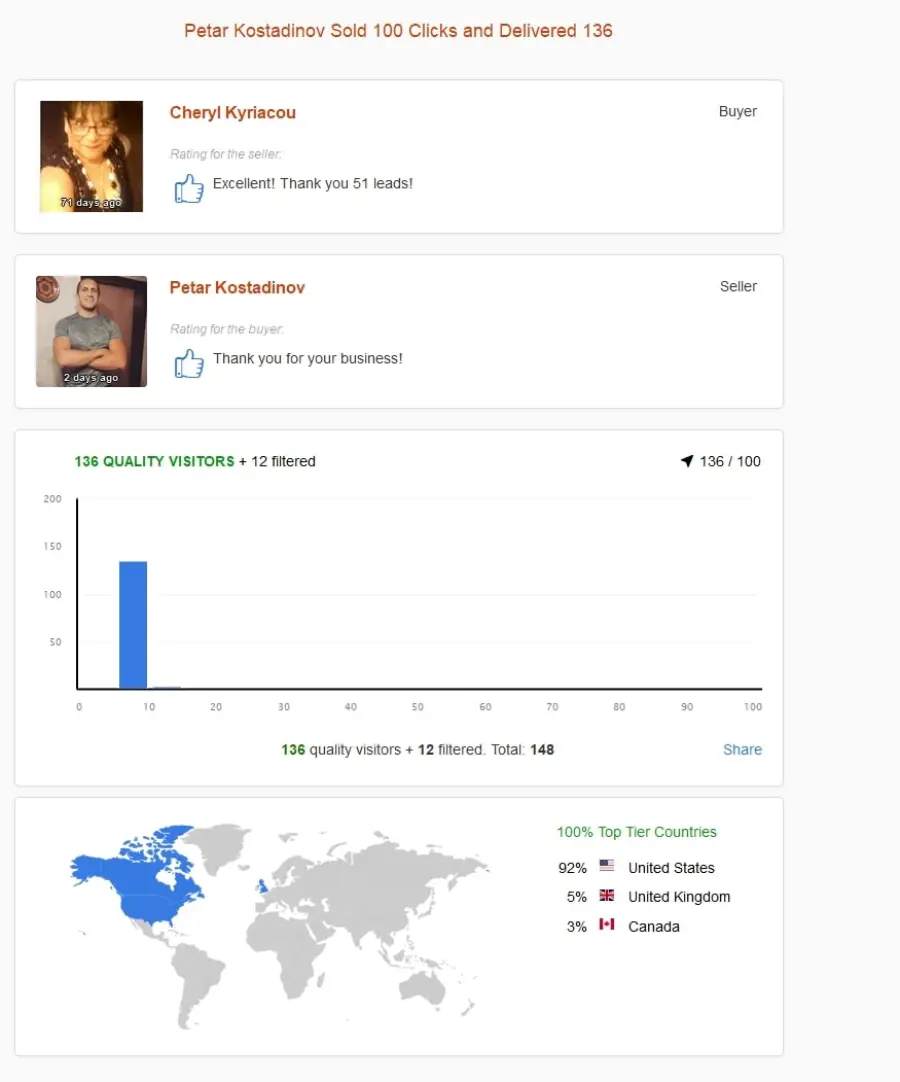Viewport: 900px width, 1082px height.
Task: Click the Share link below the chart
Action: 742,749
